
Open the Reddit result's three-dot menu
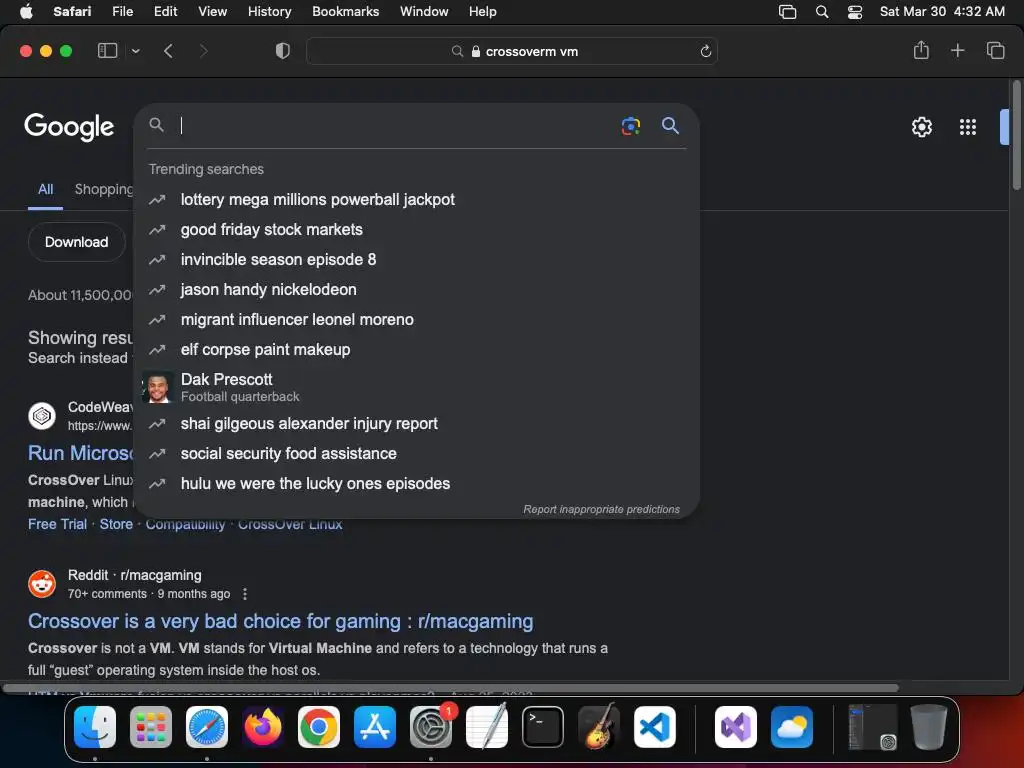pyautogui.click(x=245, y=594)
